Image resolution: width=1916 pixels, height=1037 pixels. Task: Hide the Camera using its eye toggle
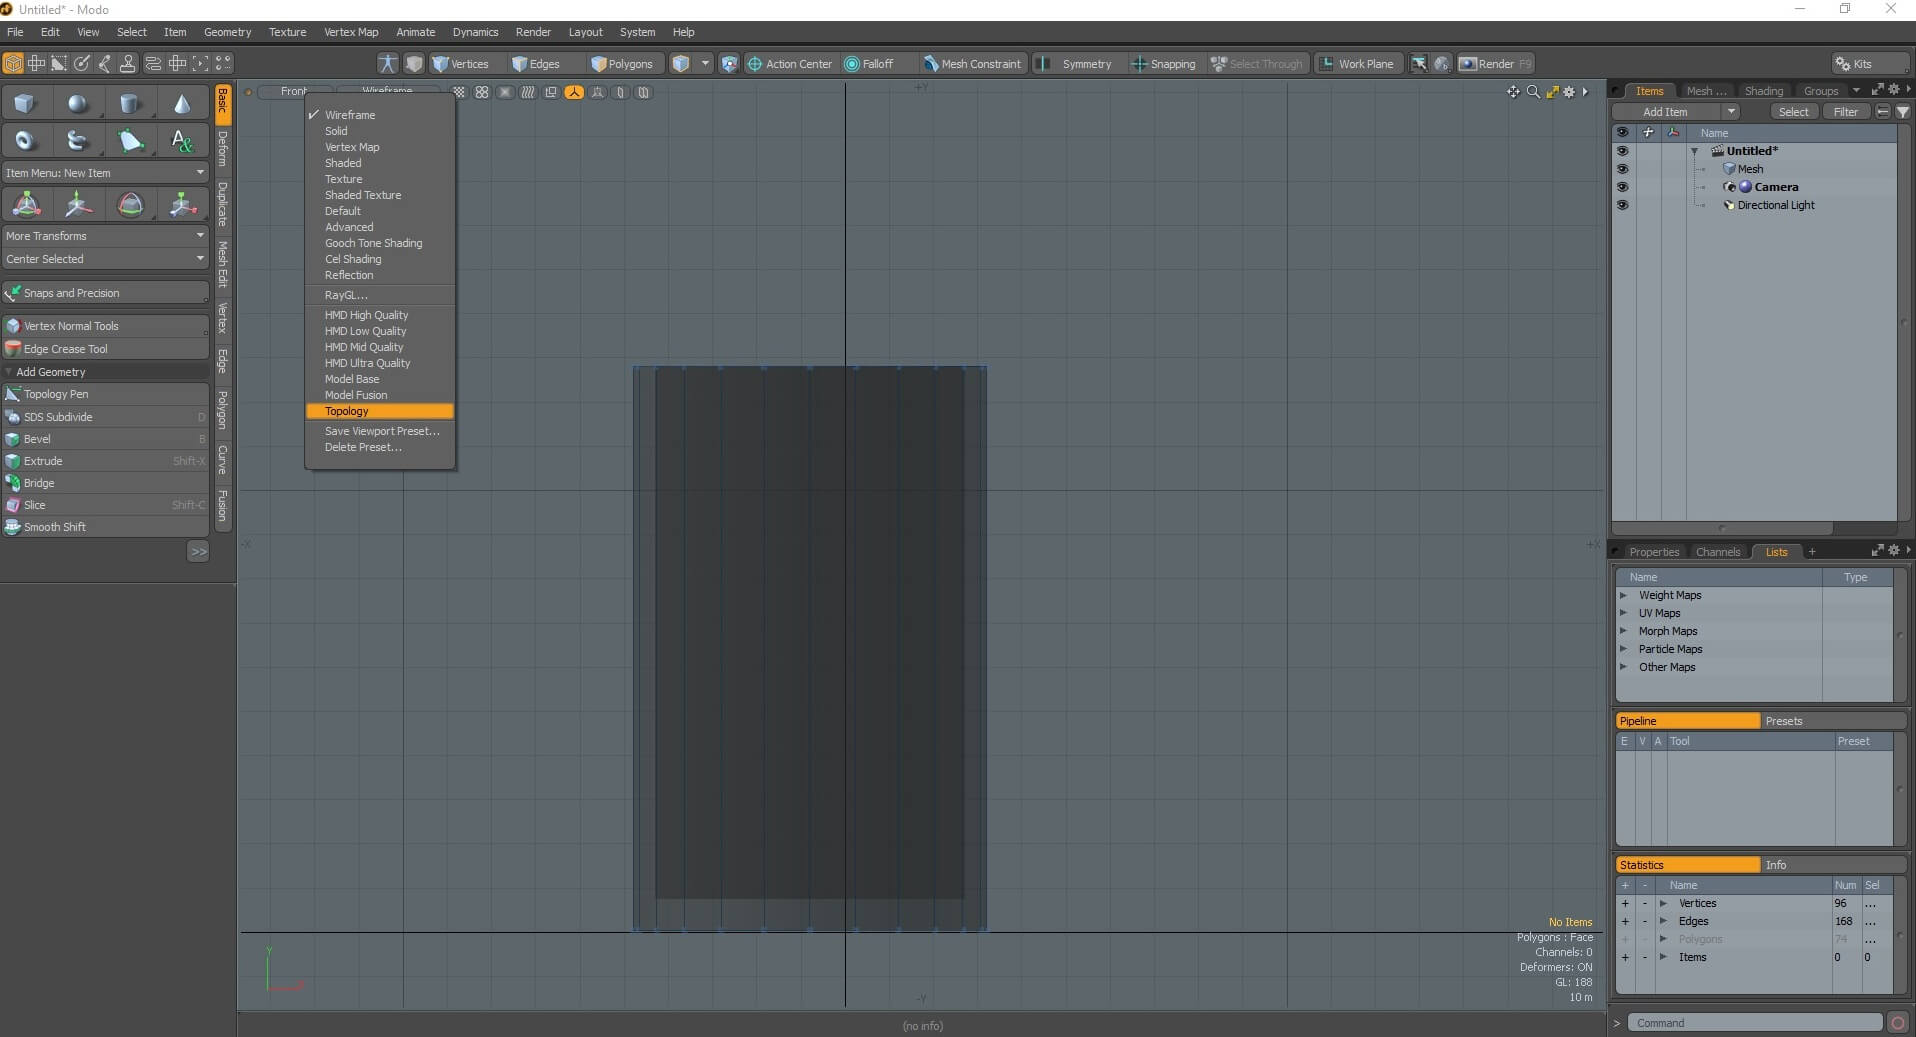pyautogui.click(x=1623, y=187)
